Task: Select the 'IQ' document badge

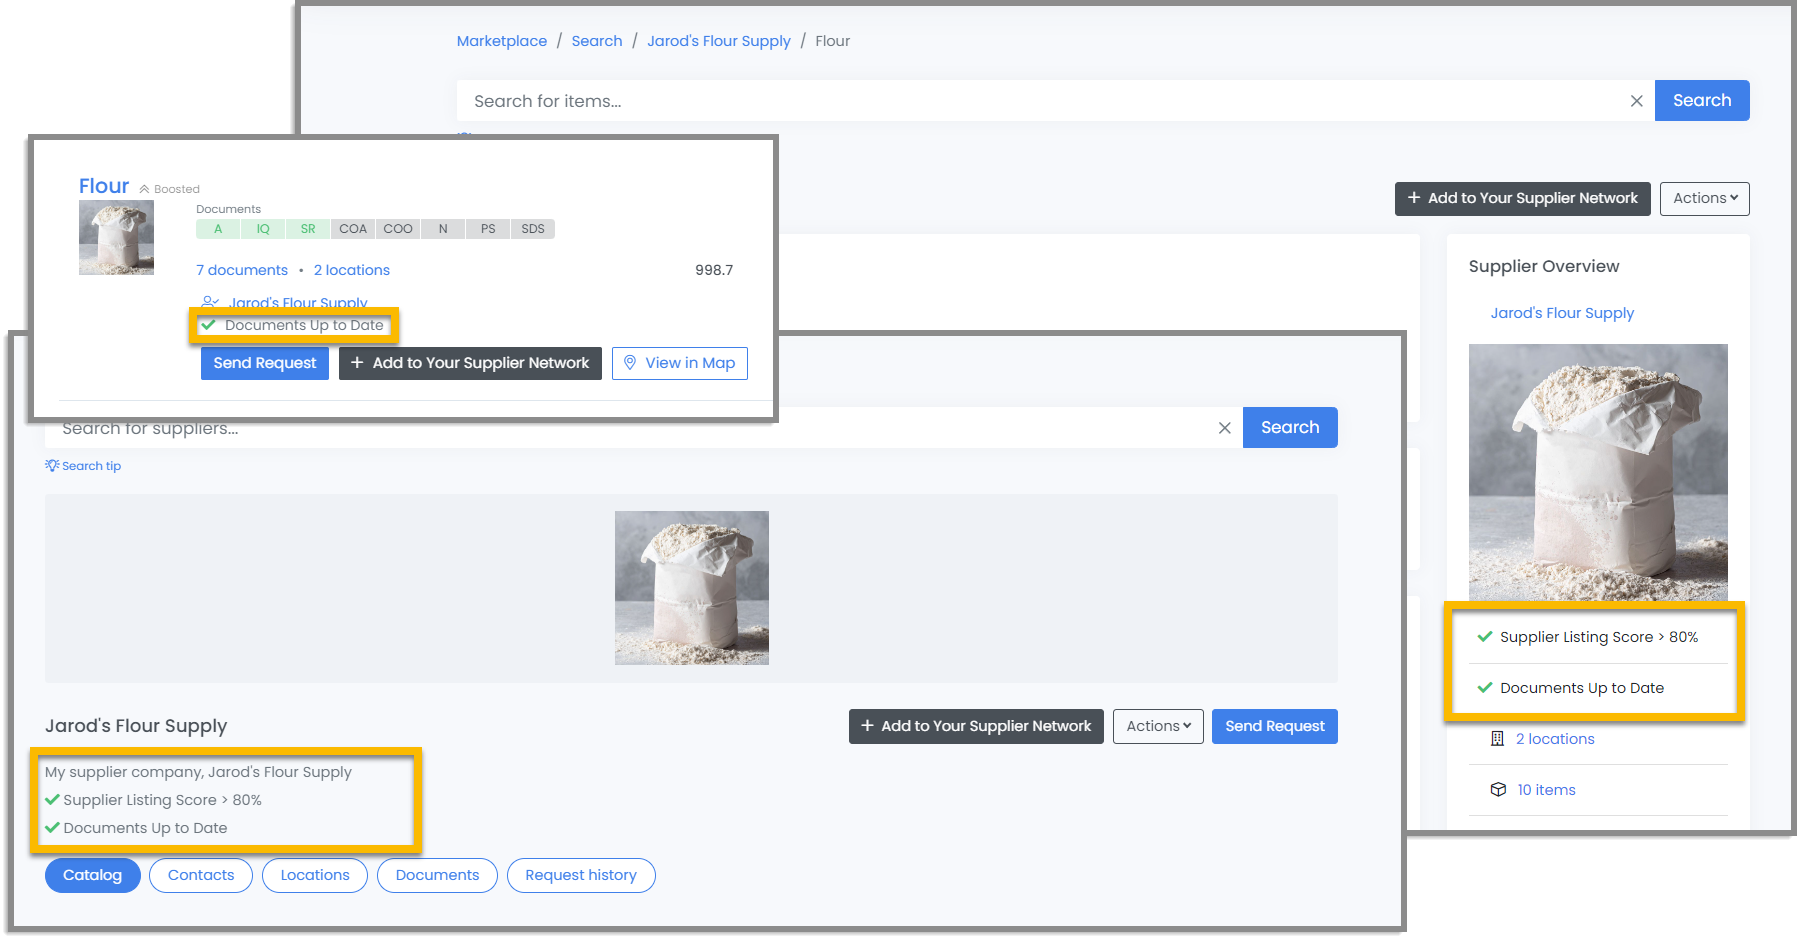Action: tap(263, 229)
